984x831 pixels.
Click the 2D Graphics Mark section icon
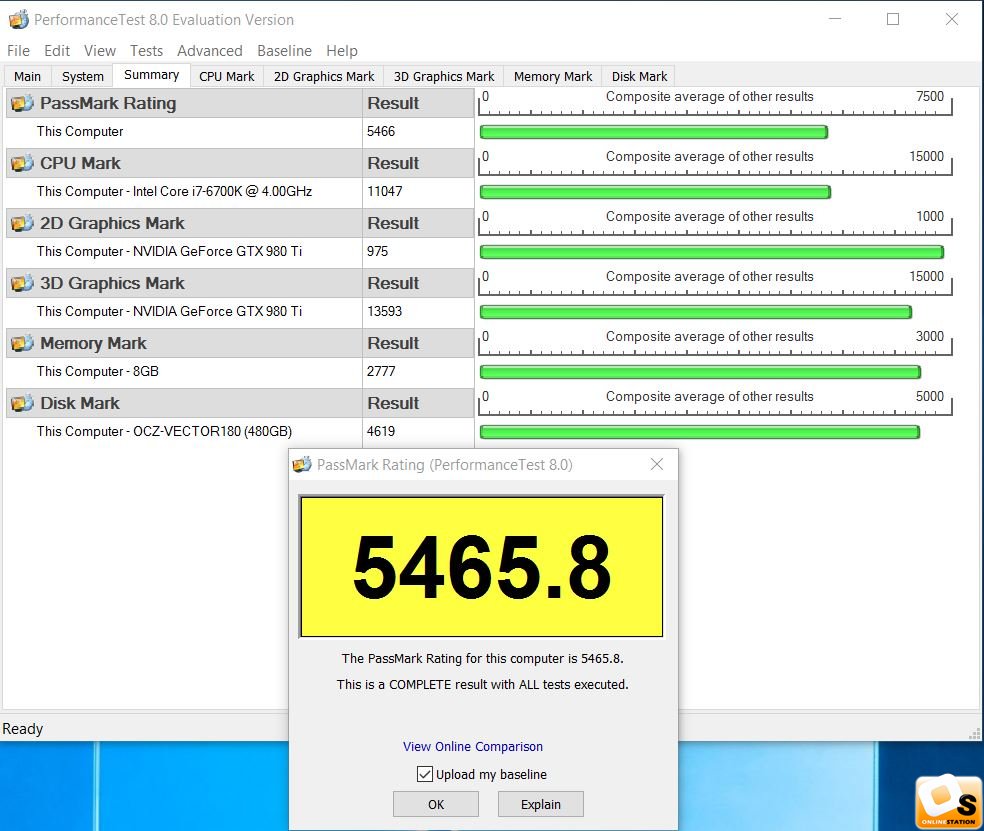(x=22, y=223)
